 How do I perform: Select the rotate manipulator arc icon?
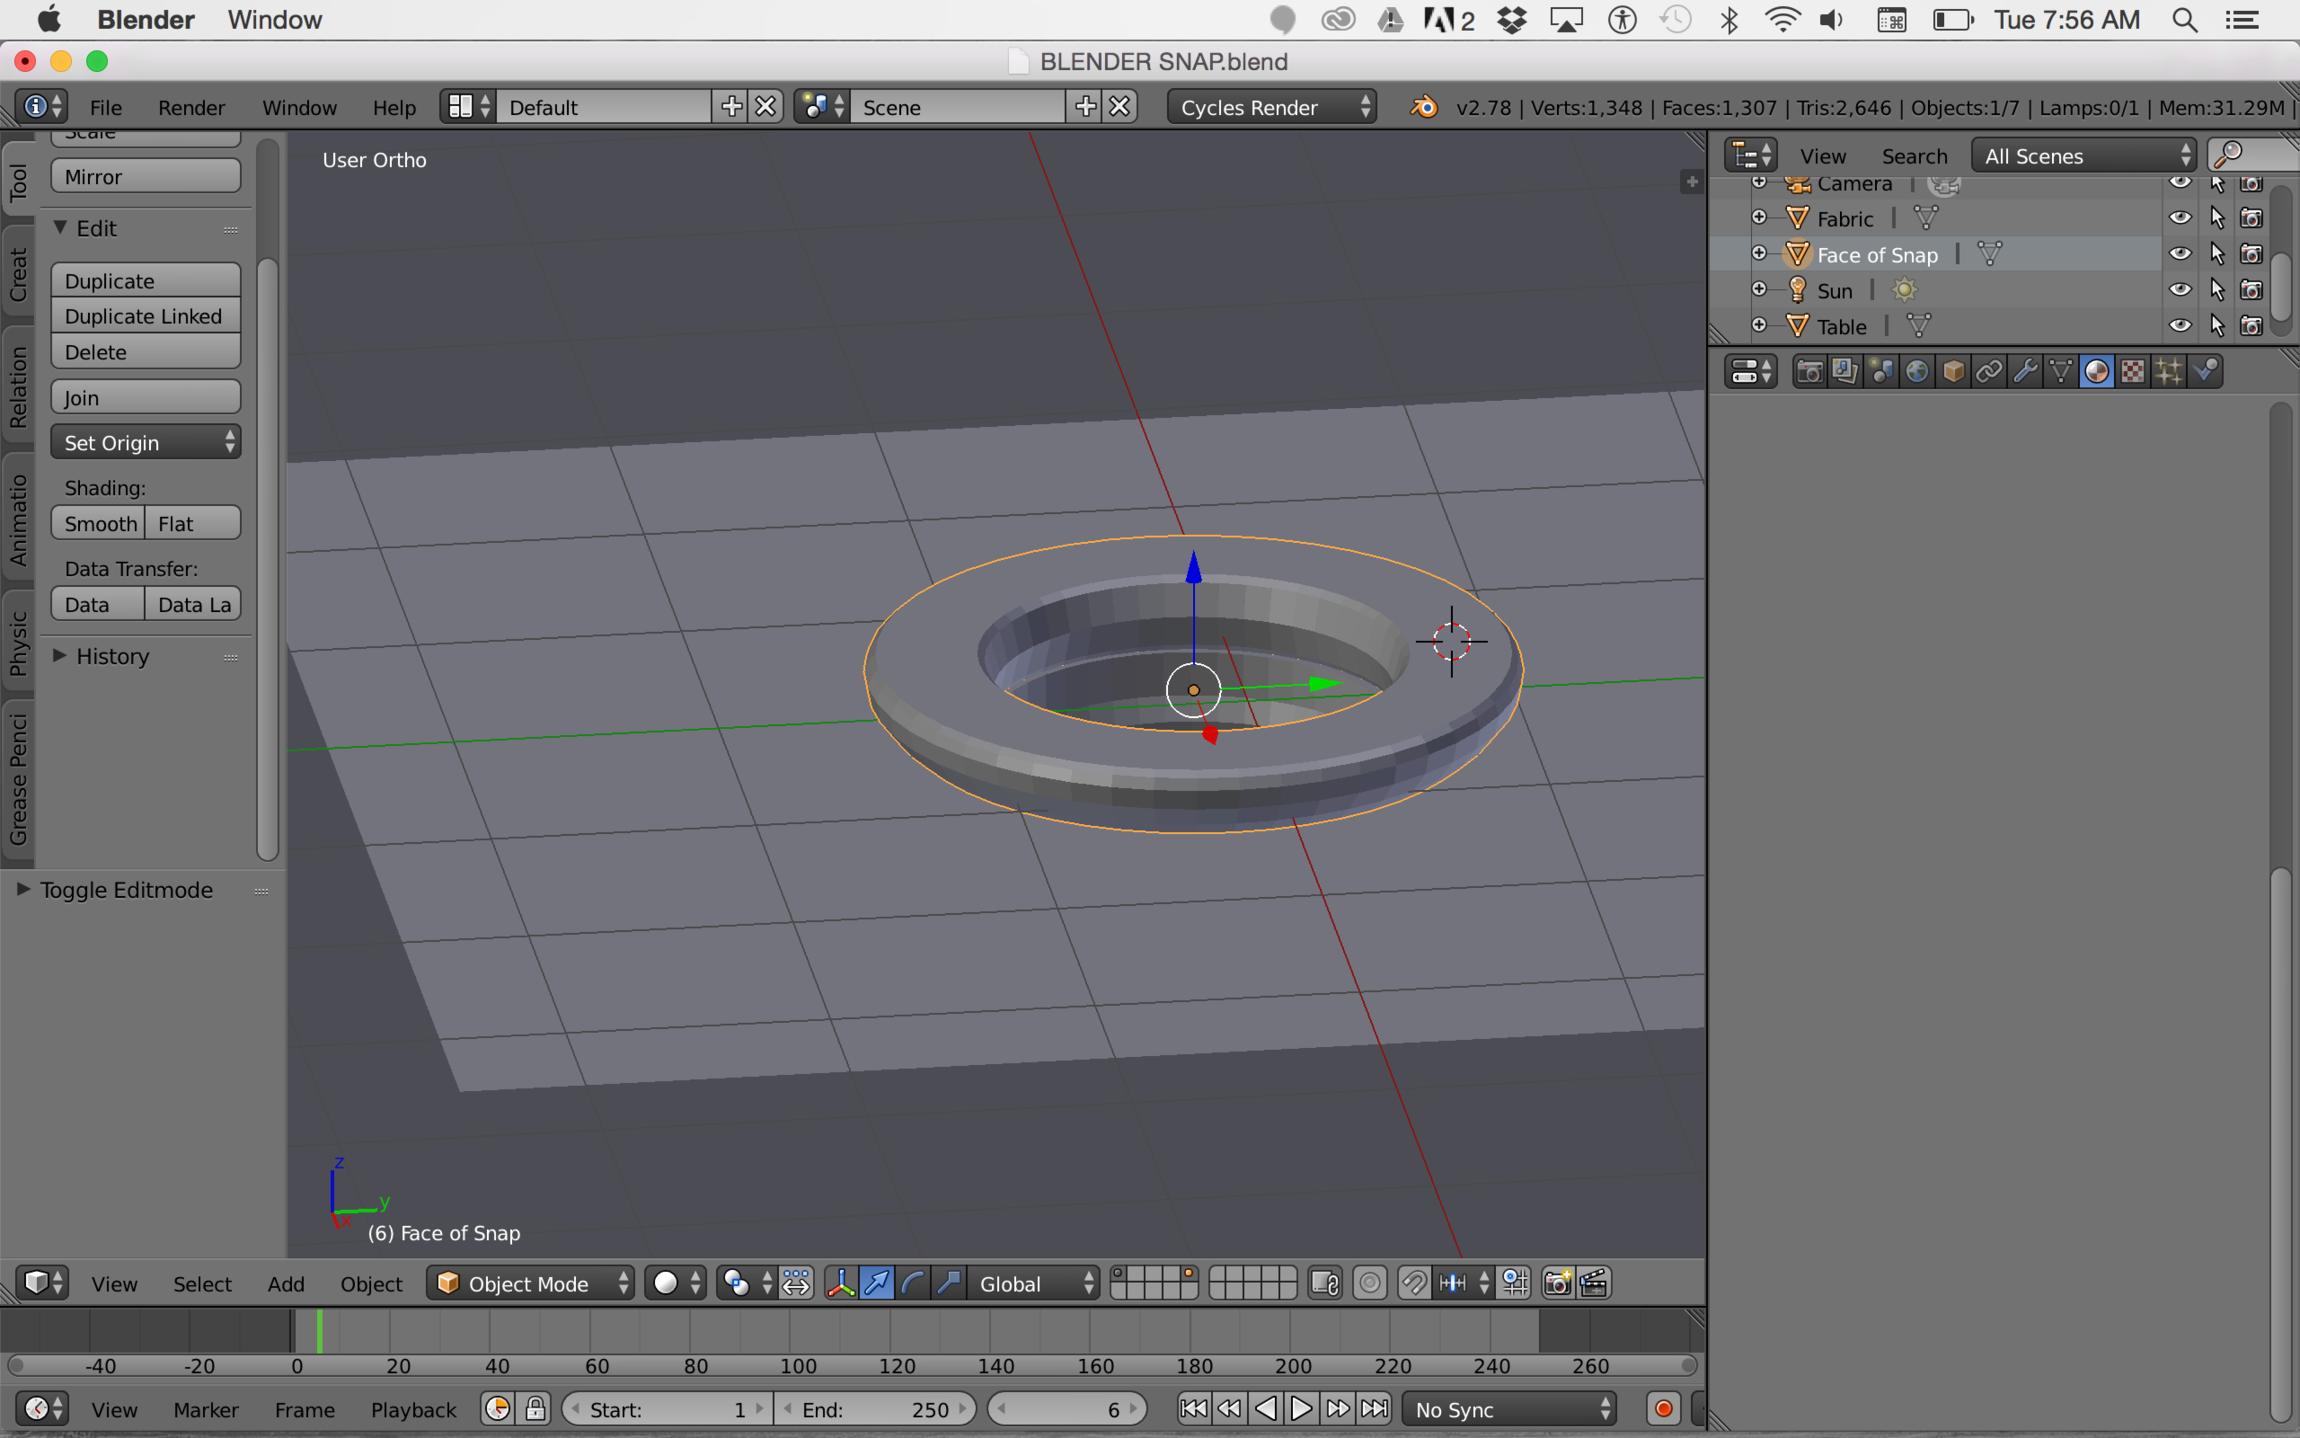click(913, 1283)
